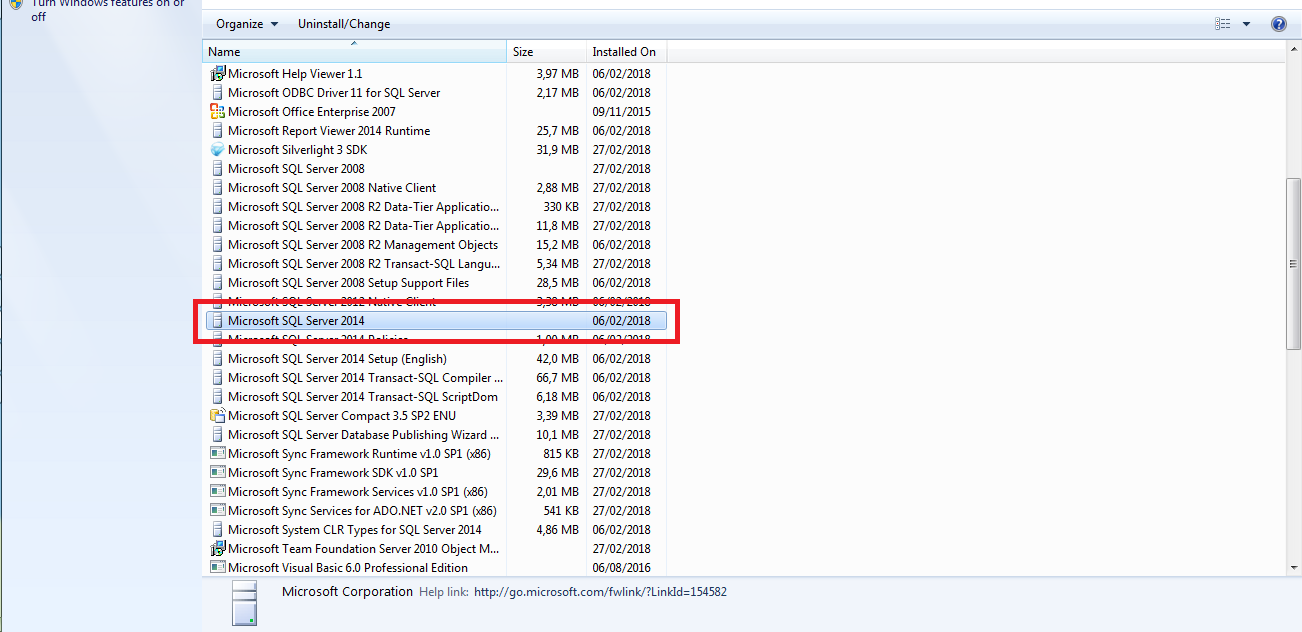Viewport: 1302px width, 632px height.
Task: Sort programs by Installed On date
Action: (x=624, y=51)
